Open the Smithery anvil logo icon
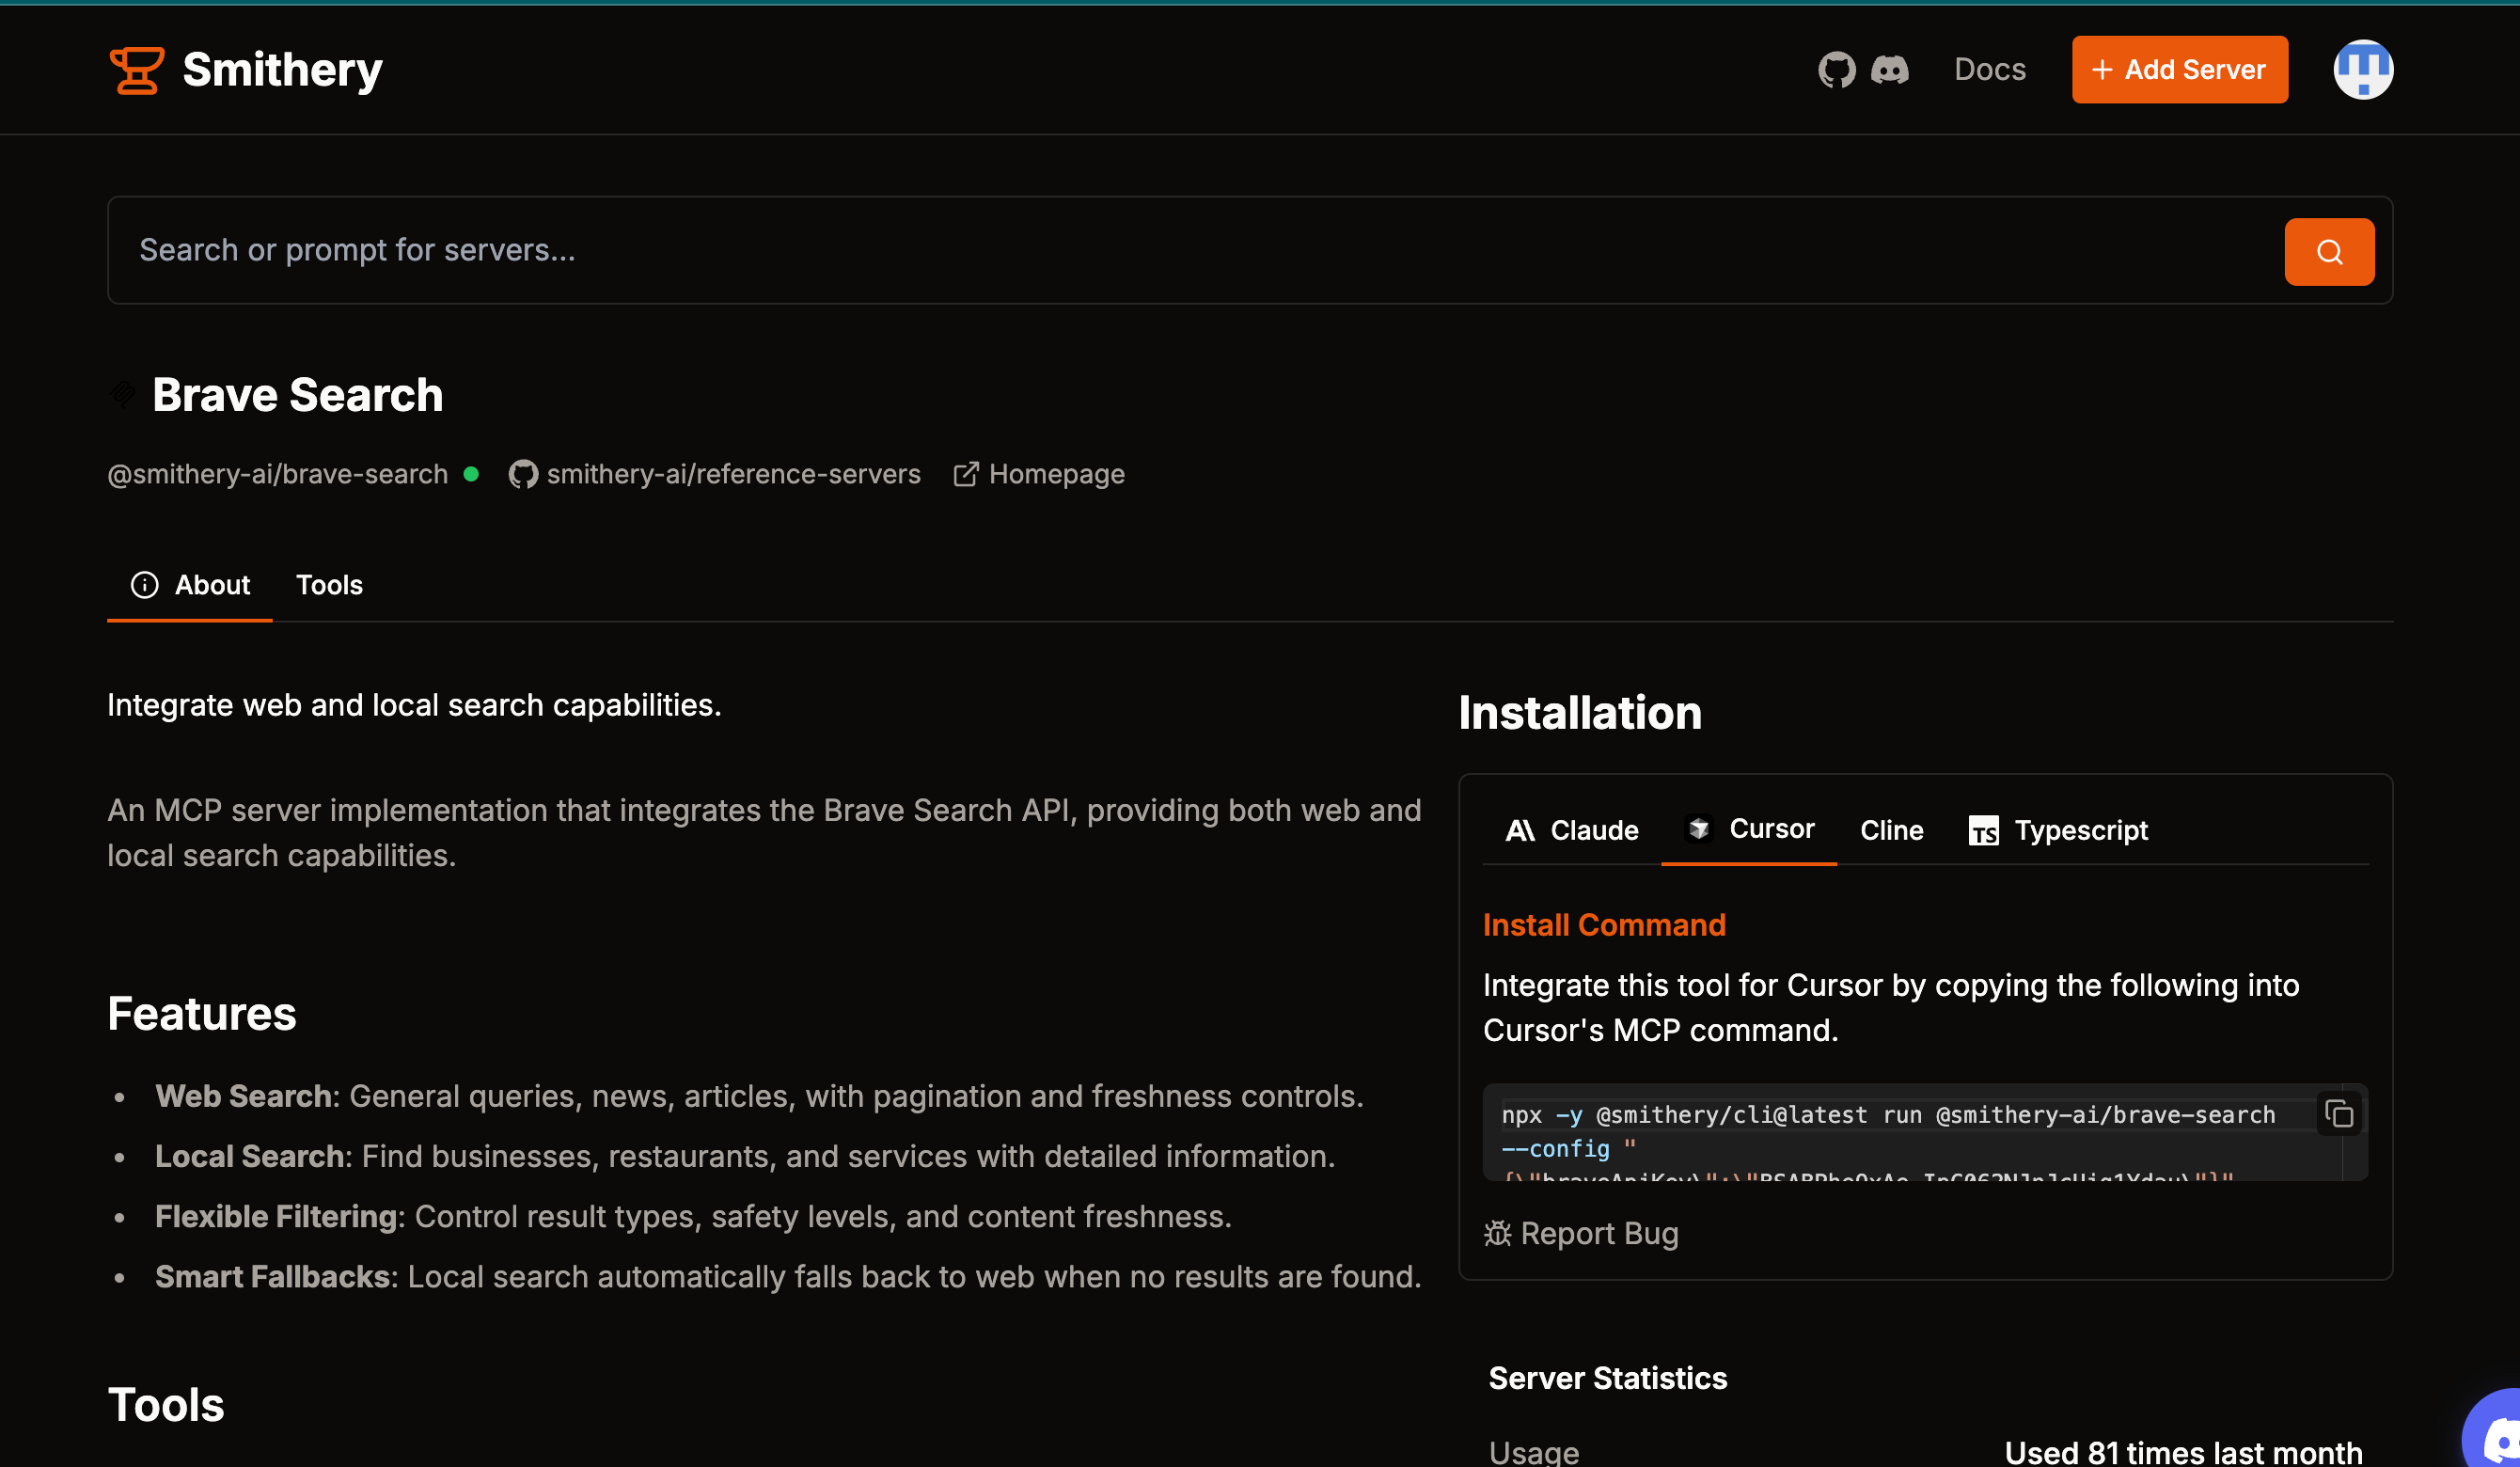2520x1467 pixels. tap(136, 70)
